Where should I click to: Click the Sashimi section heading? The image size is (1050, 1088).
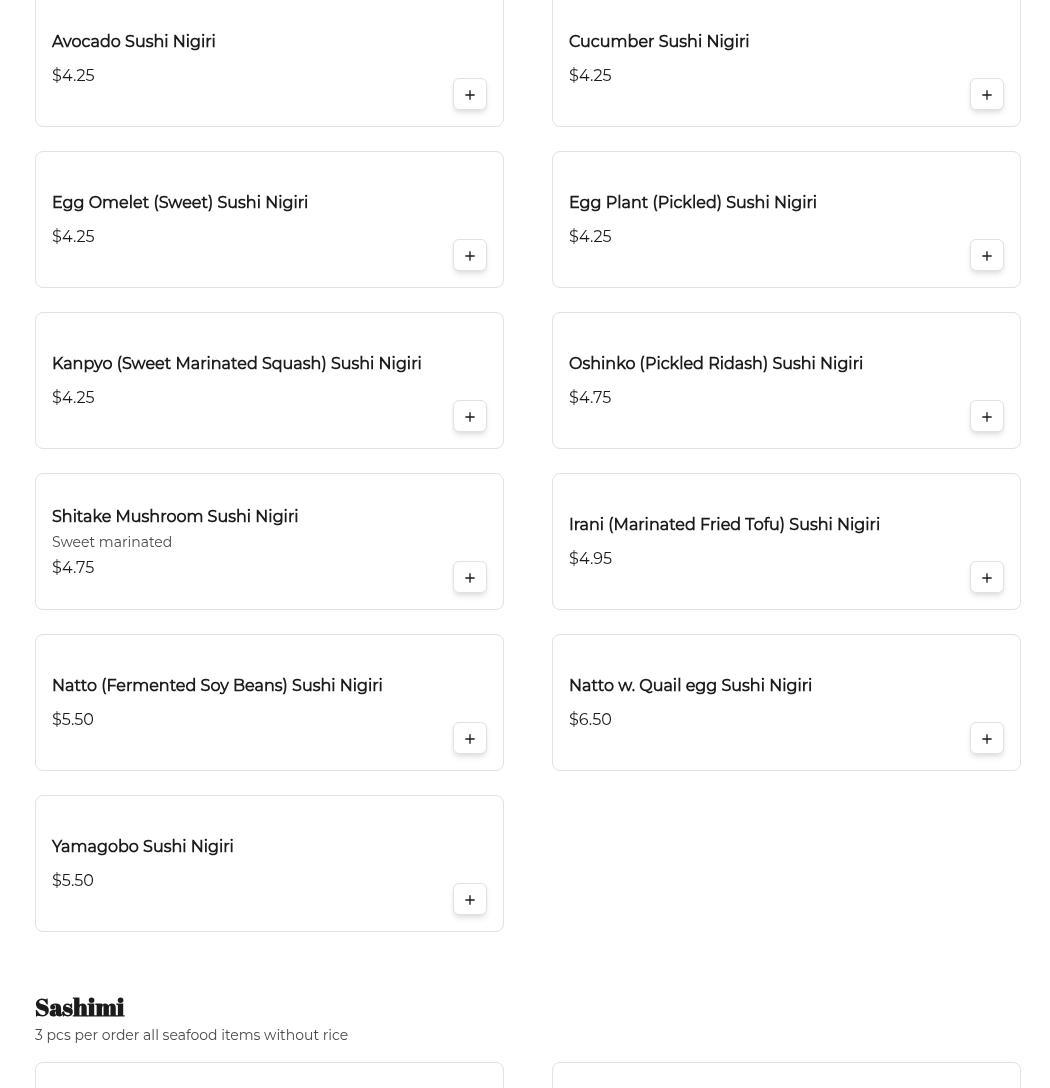(80, 1007)
